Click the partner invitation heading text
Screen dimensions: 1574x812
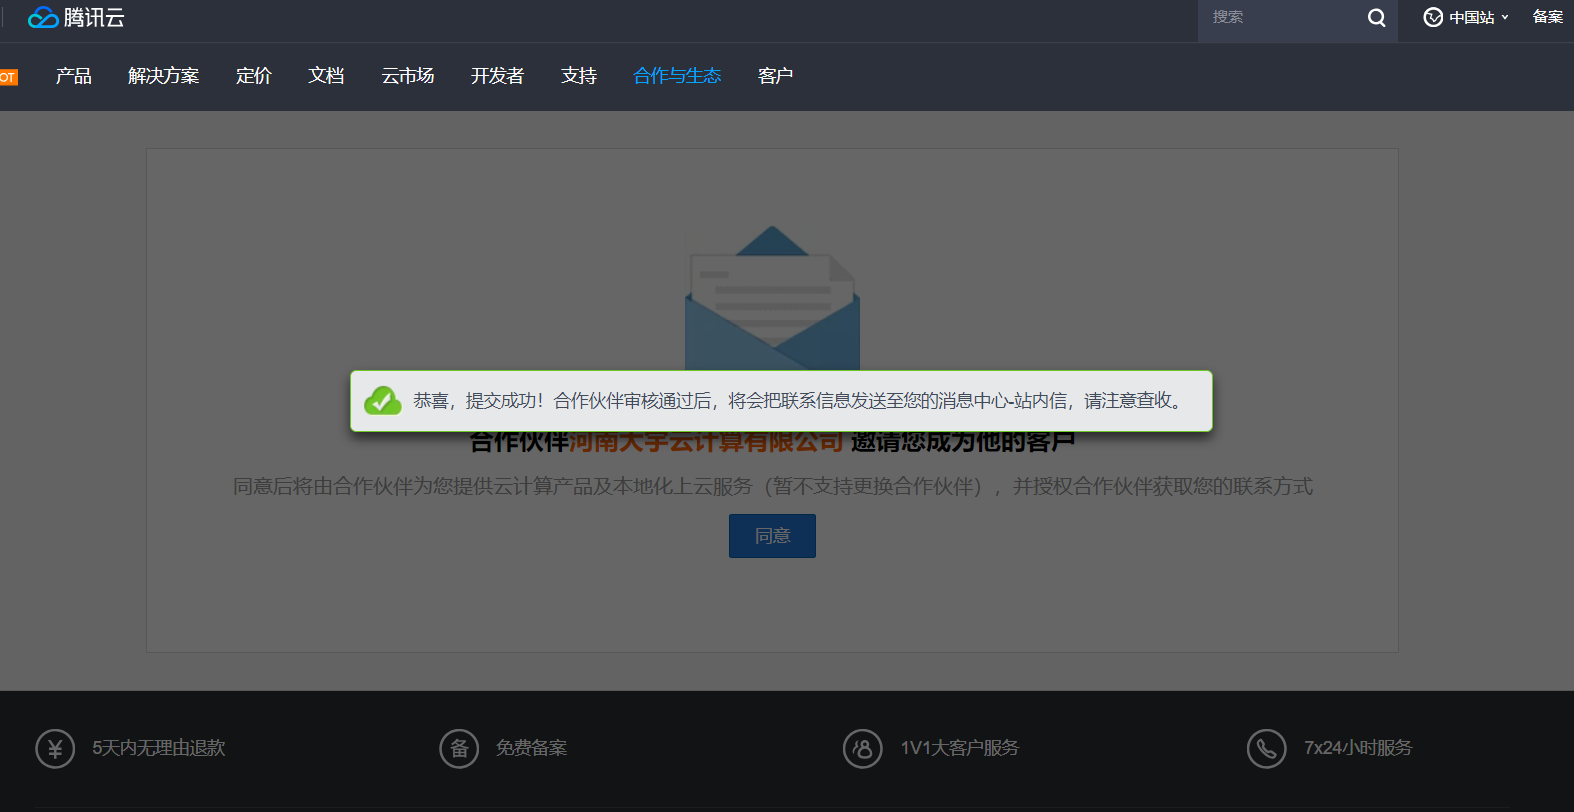pyautogui.click(x=772, y=442)
